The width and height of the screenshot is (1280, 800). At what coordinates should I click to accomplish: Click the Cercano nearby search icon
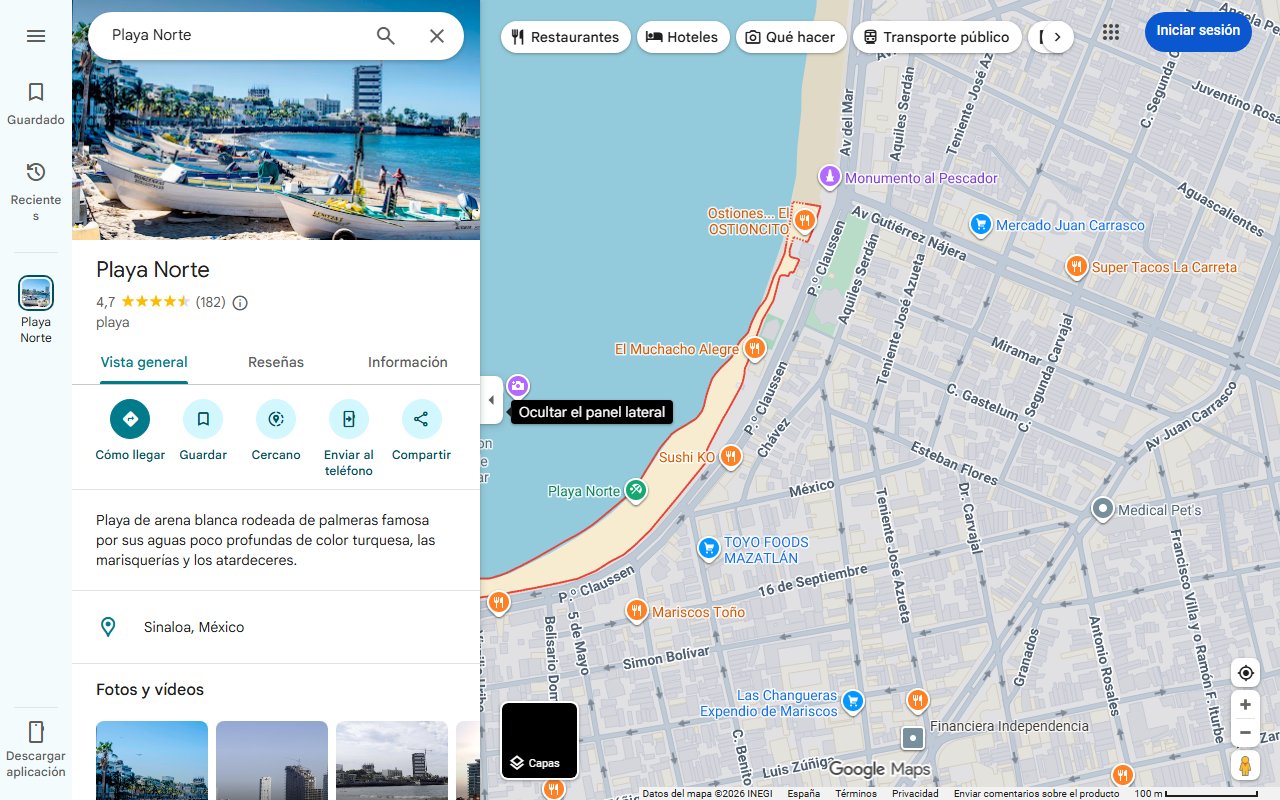[275, 419]
